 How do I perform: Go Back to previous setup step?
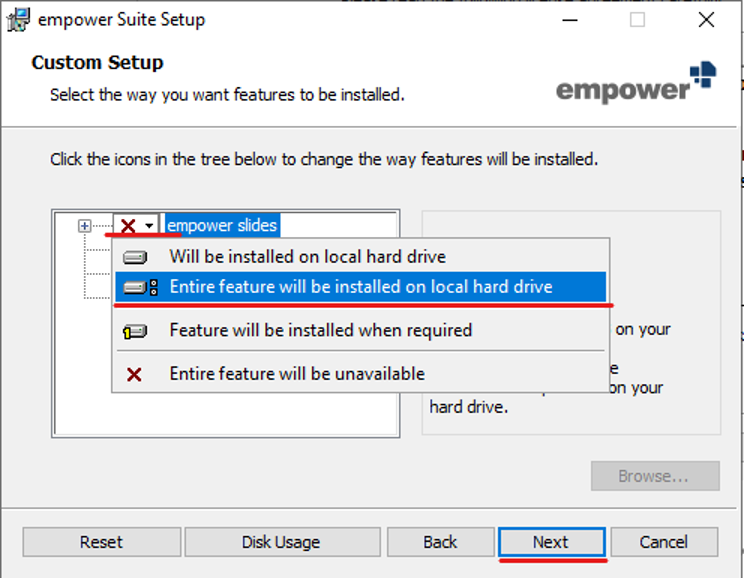click(x=440, y=542)
